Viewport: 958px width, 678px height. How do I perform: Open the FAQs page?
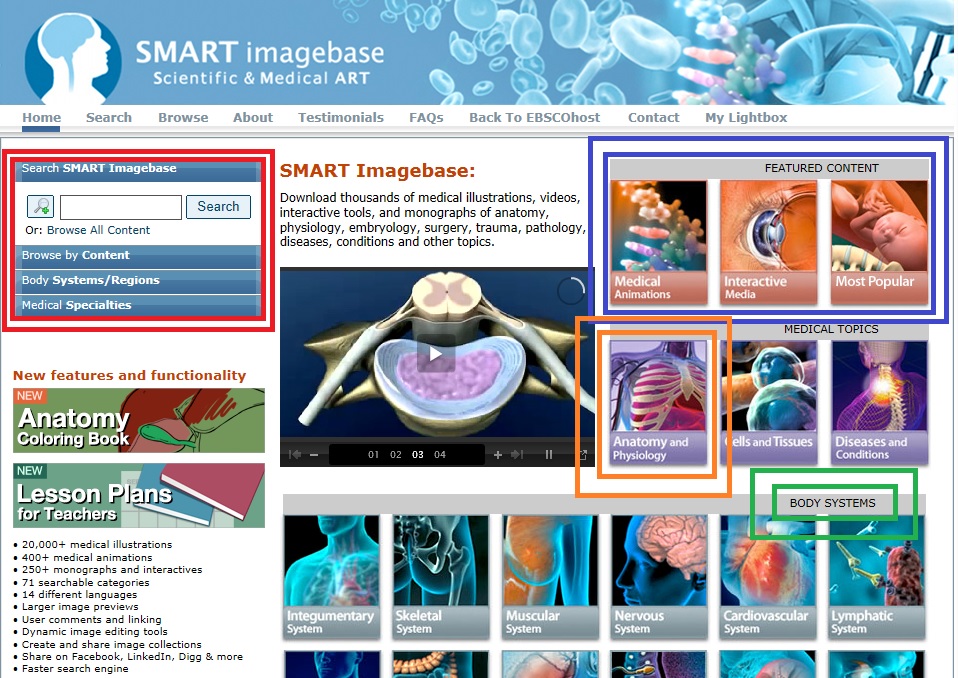[x=426, y=117]
